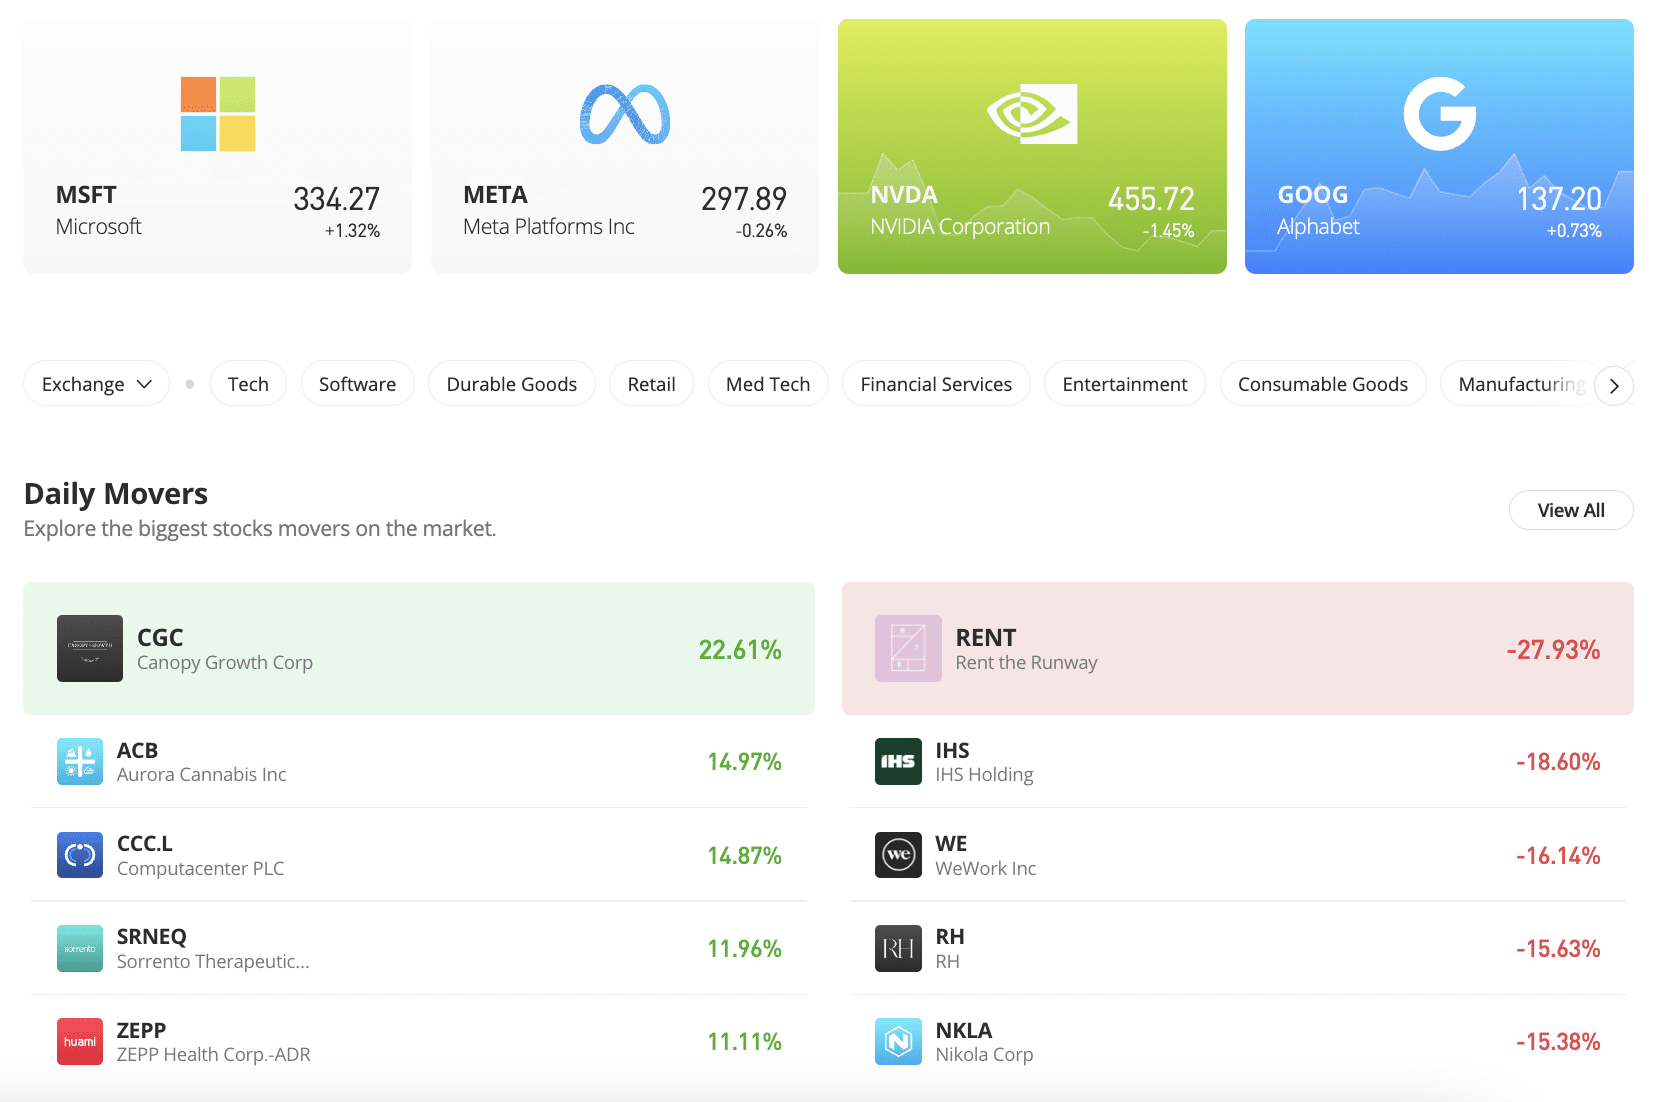Click the Computacenter PLC logo icon
Viewport: 1660px width, 1102px height.
tap(80, 855)
